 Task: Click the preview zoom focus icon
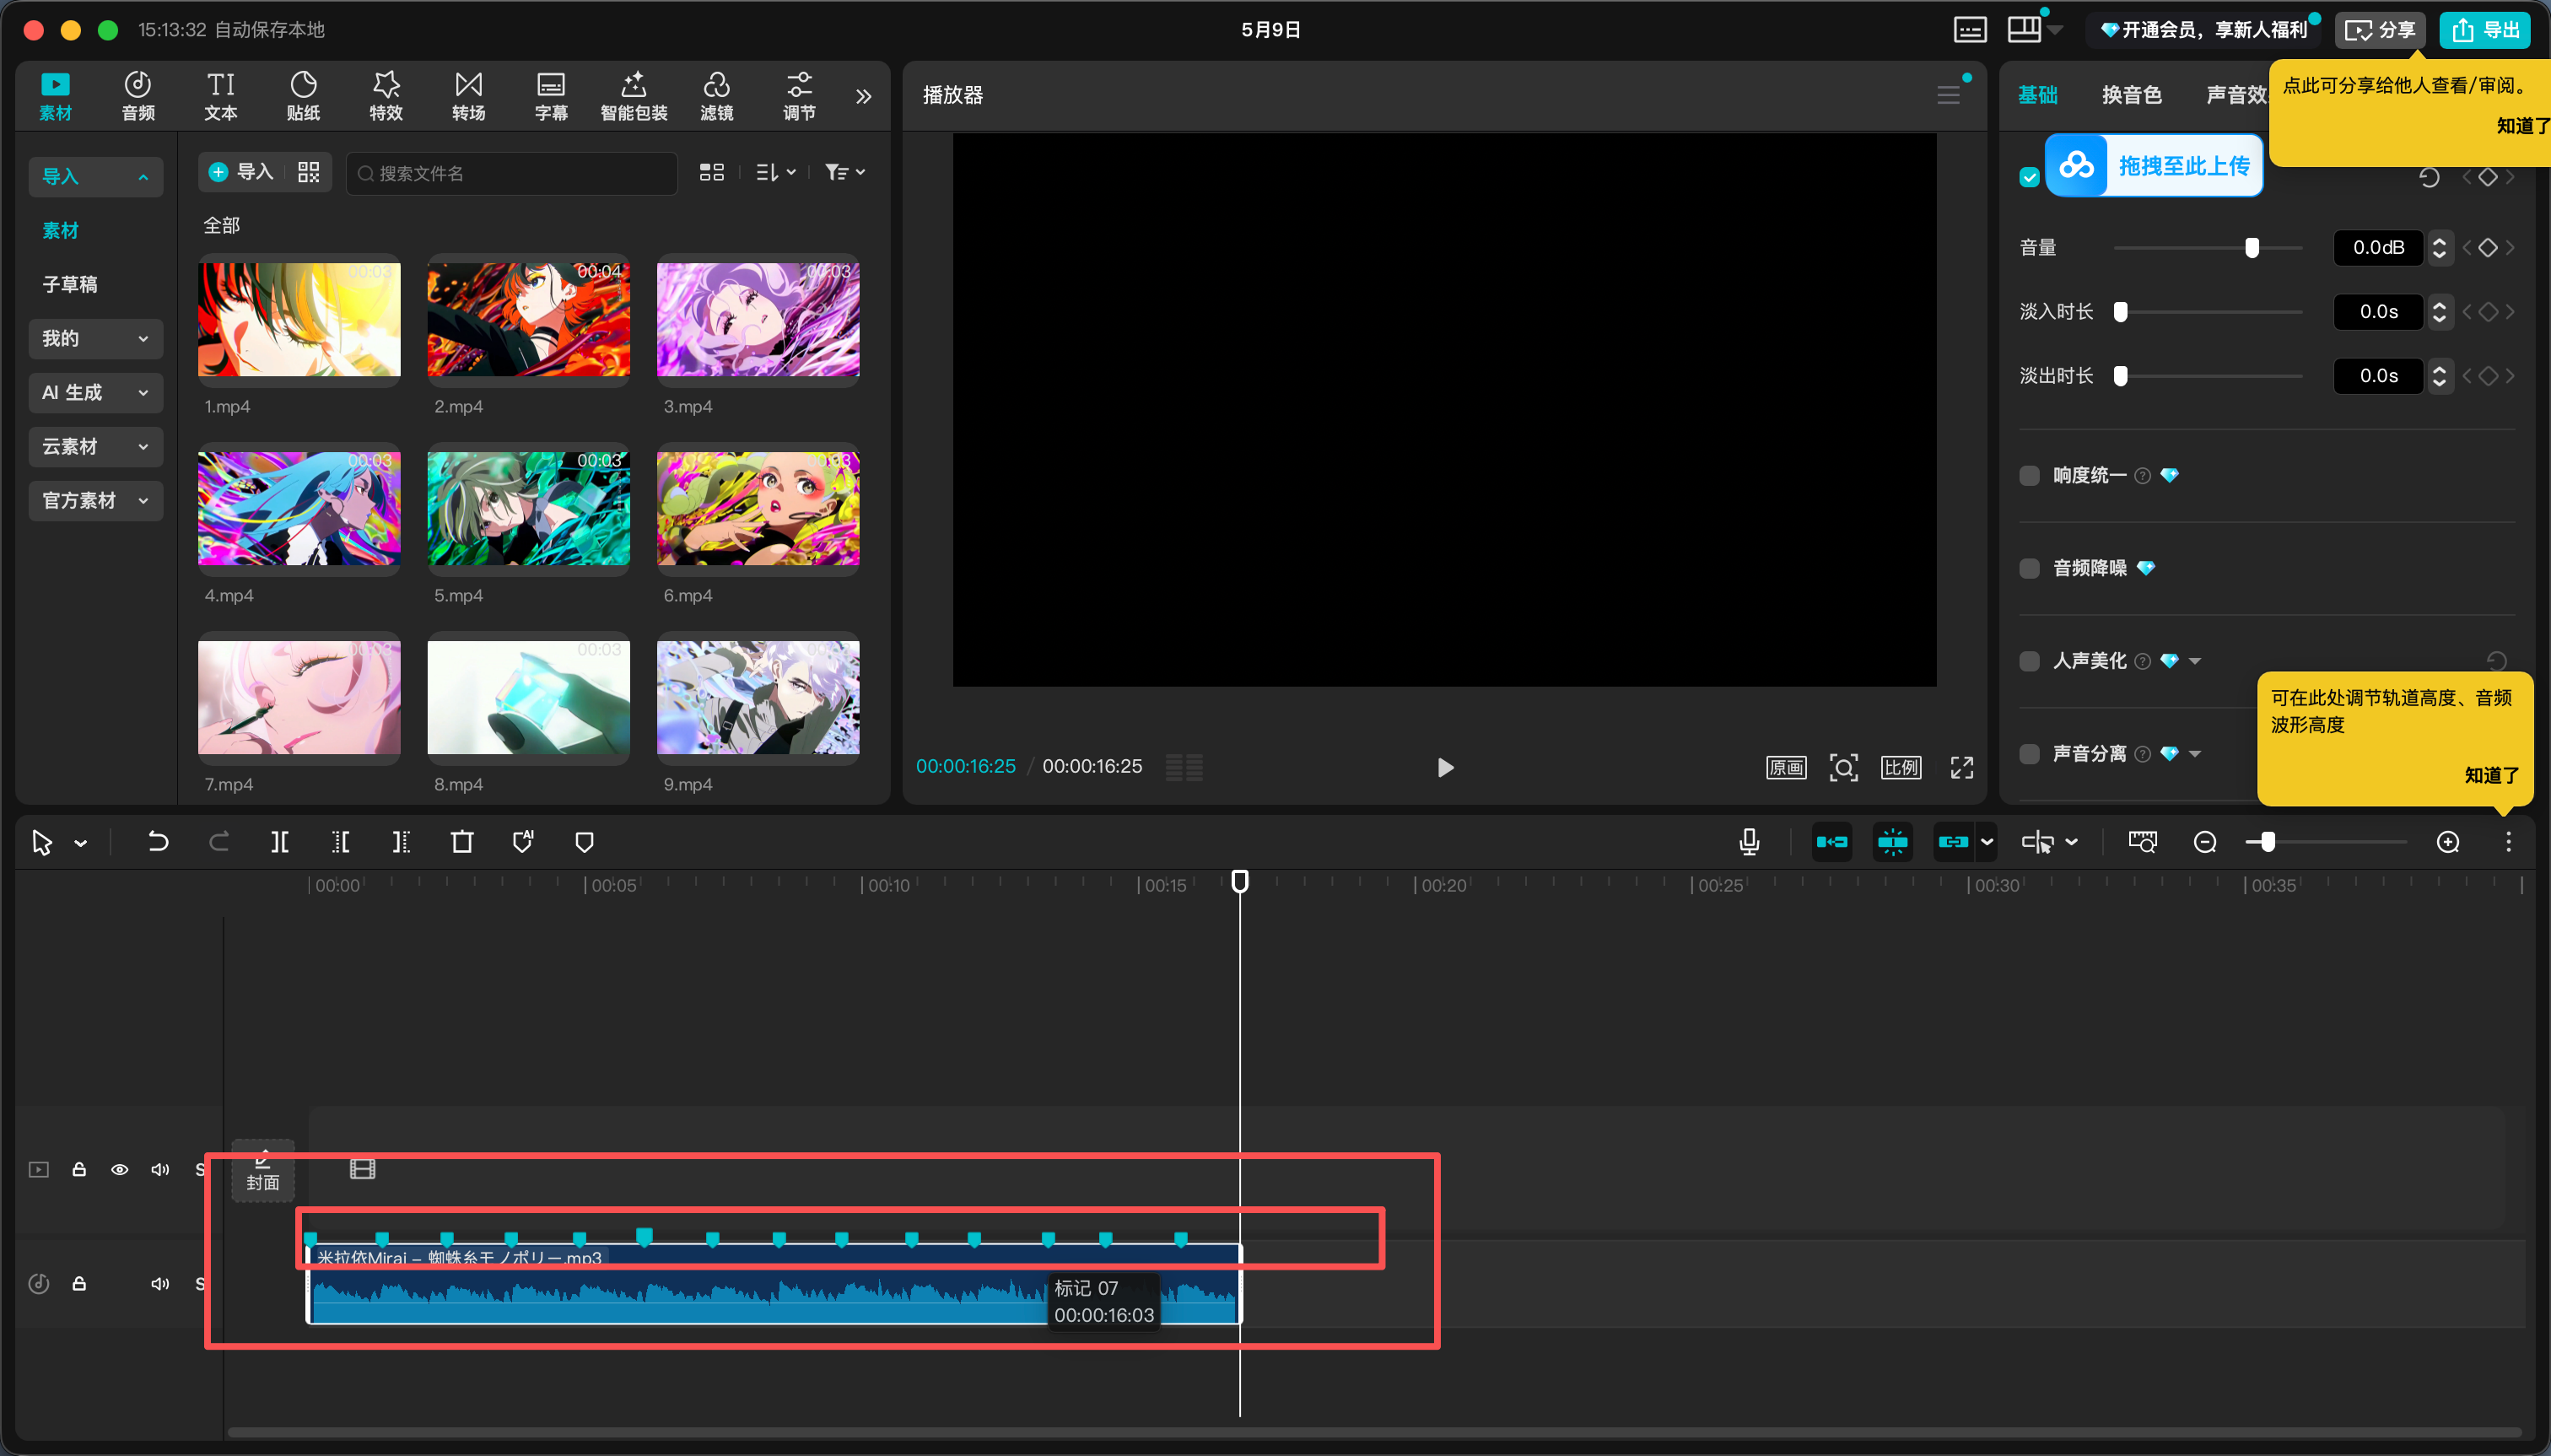1843,767
